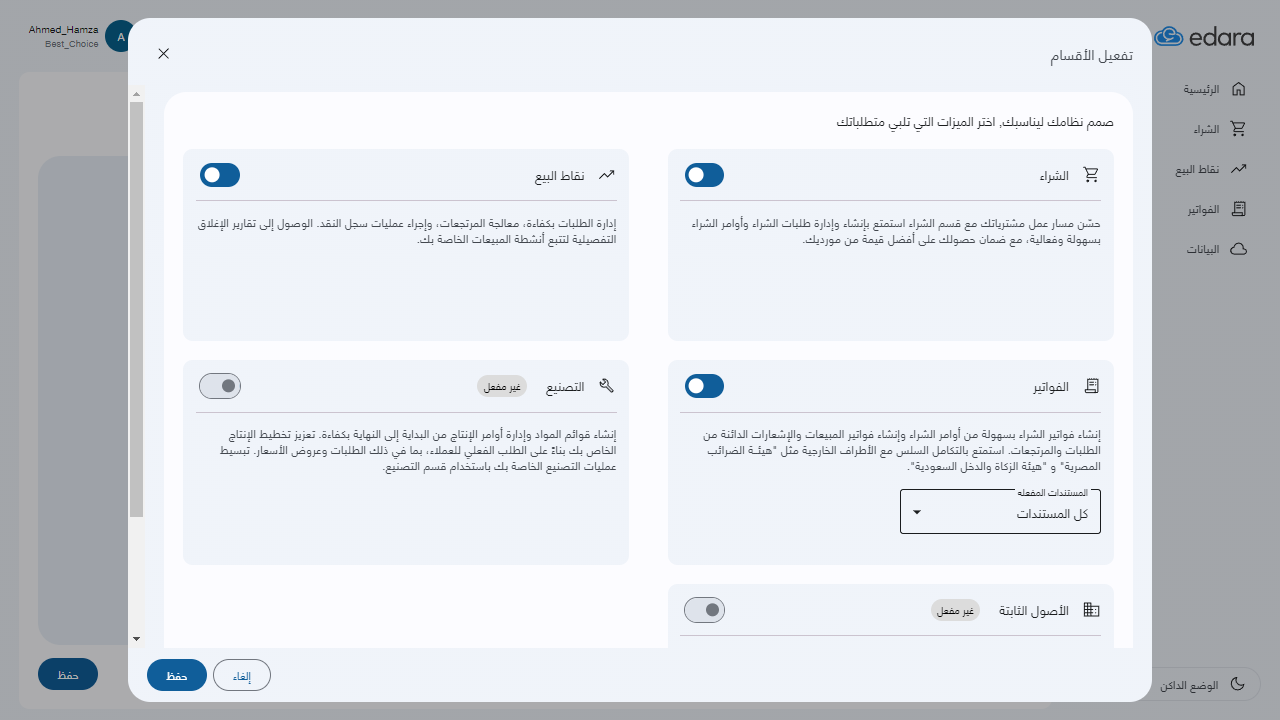Click the background page حفظ button
Screen dimensions: 1280x720
tap(68, 674)
